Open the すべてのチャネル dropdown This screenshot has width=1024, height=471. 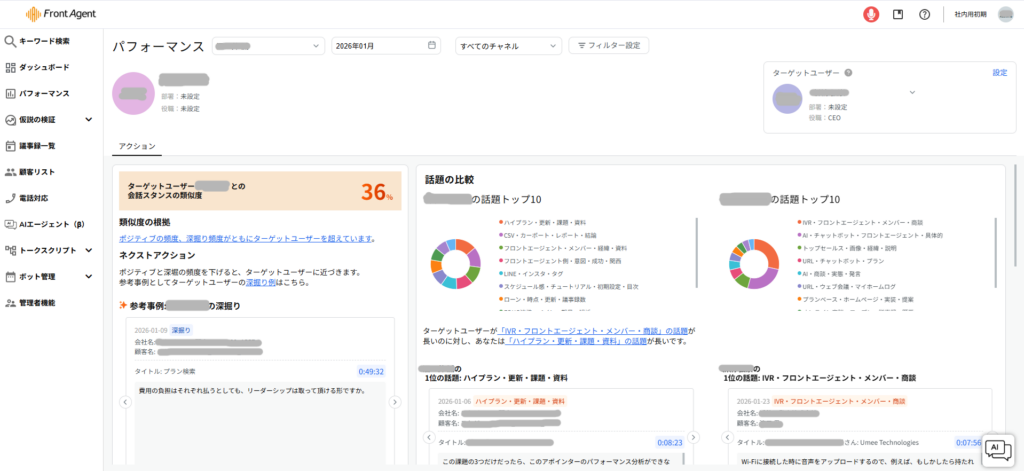coord(509,45)
